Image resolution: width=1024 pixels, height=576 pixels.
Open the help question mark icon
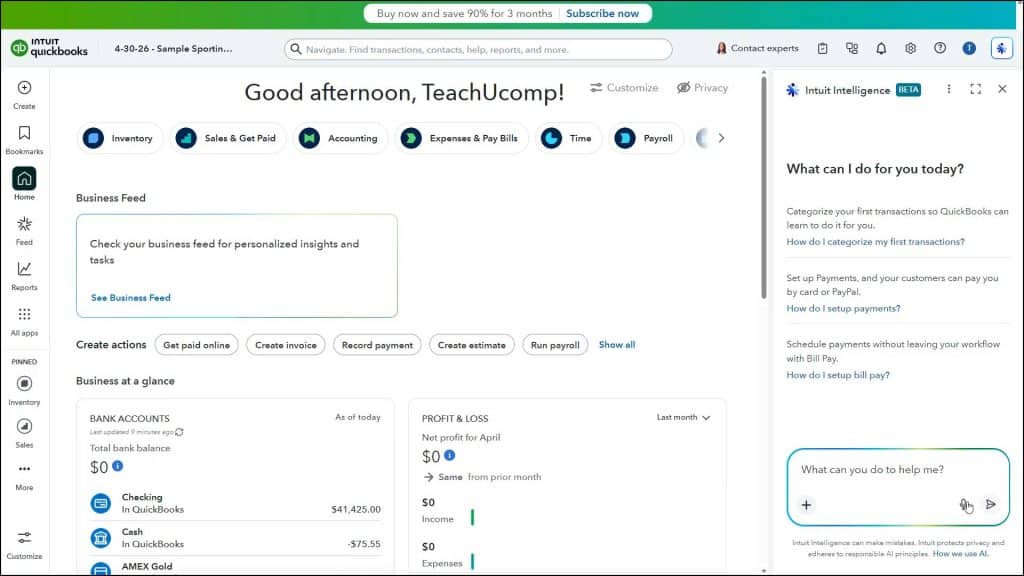[x=940, y=48]
